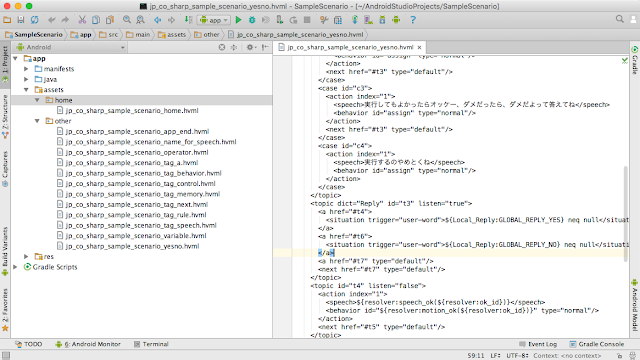Image resolution: width=640 pixels, height=360 pixels.
Task: Click the Search Everywhere magnifier
Action: click(620, 19)
